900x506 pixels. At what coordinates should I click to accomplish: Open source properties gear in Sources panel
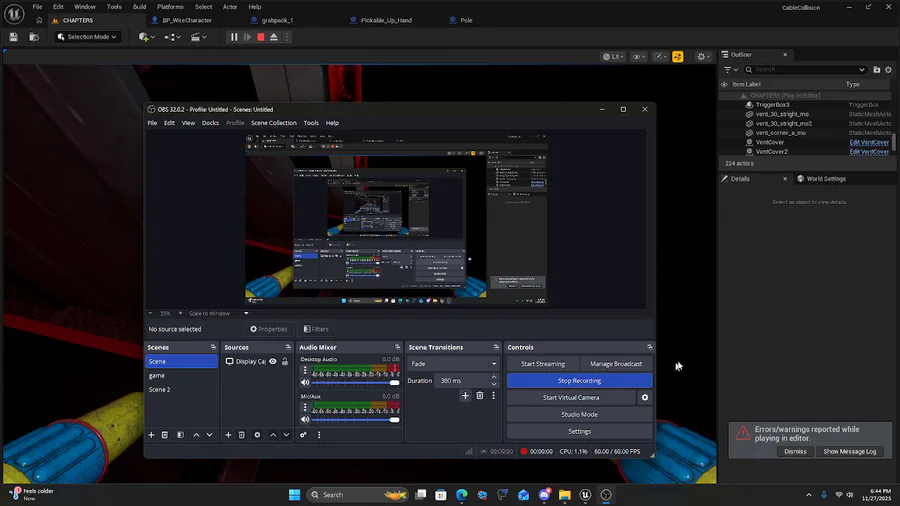[x=257, y=435]
